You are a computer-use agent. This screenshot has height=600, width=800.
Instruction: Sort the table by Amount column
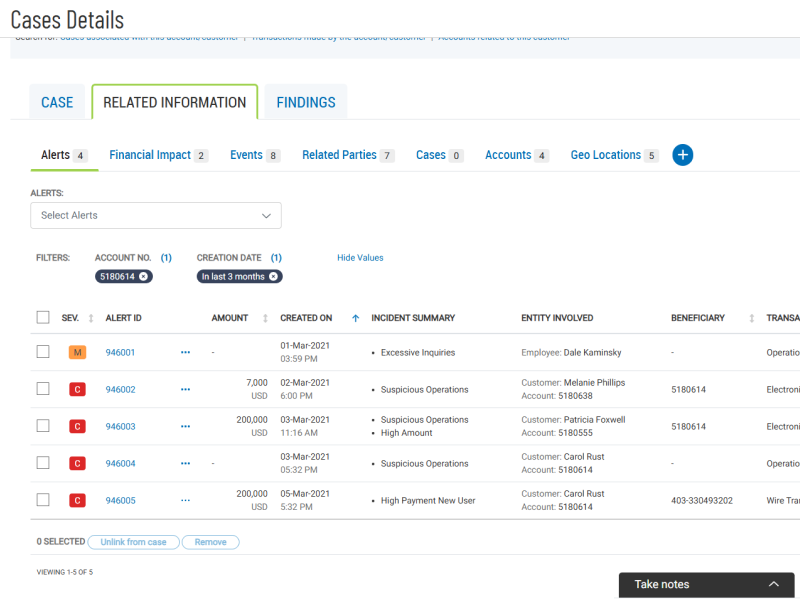point(265,318)
